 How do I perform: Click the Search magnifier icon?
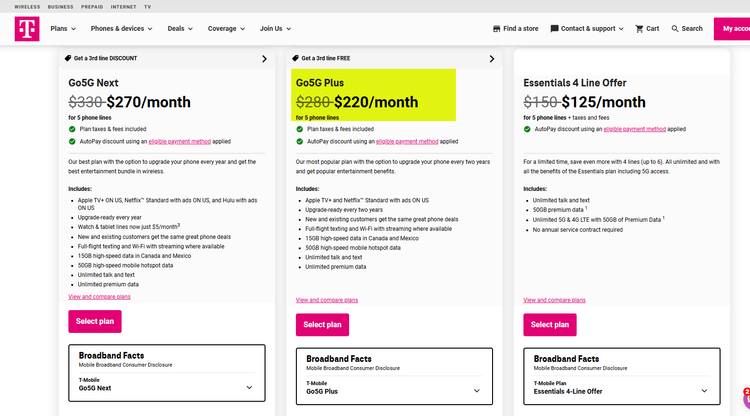tap(675, 29)
